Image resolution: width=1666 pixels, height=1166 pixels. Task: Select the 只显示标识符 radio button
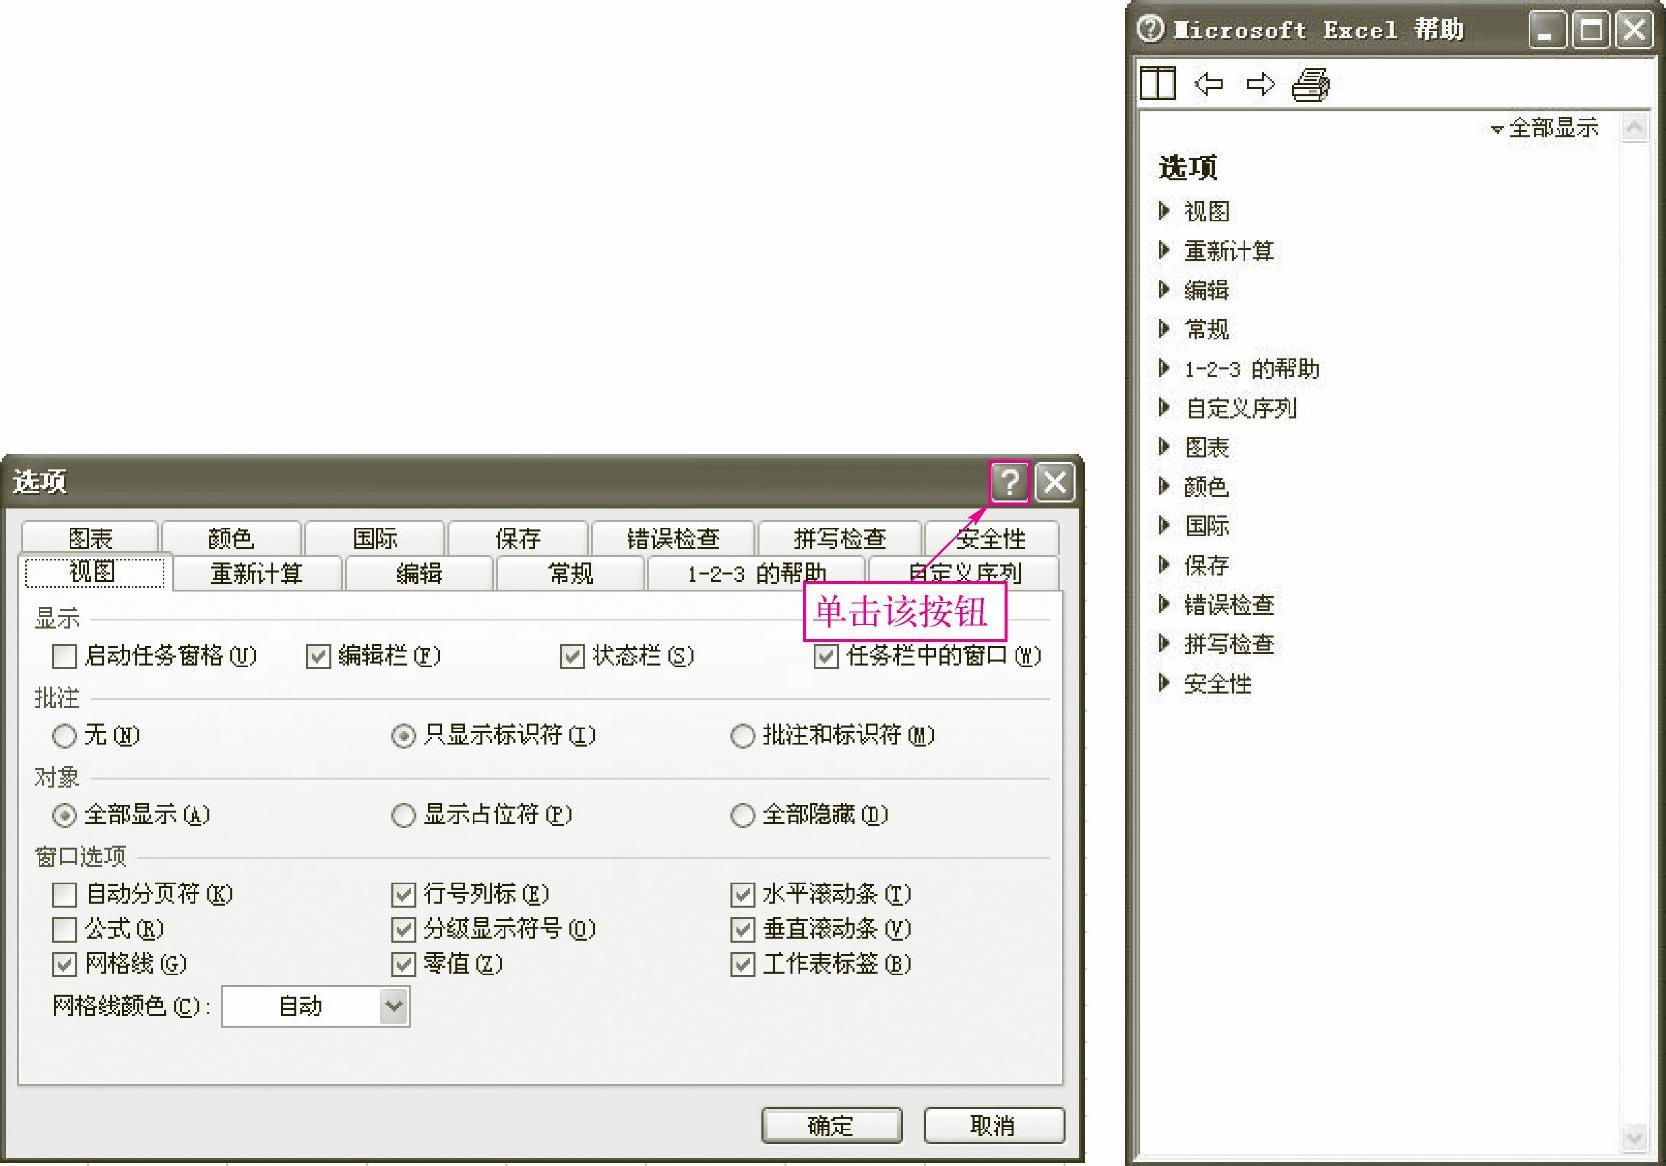(403, 736)
